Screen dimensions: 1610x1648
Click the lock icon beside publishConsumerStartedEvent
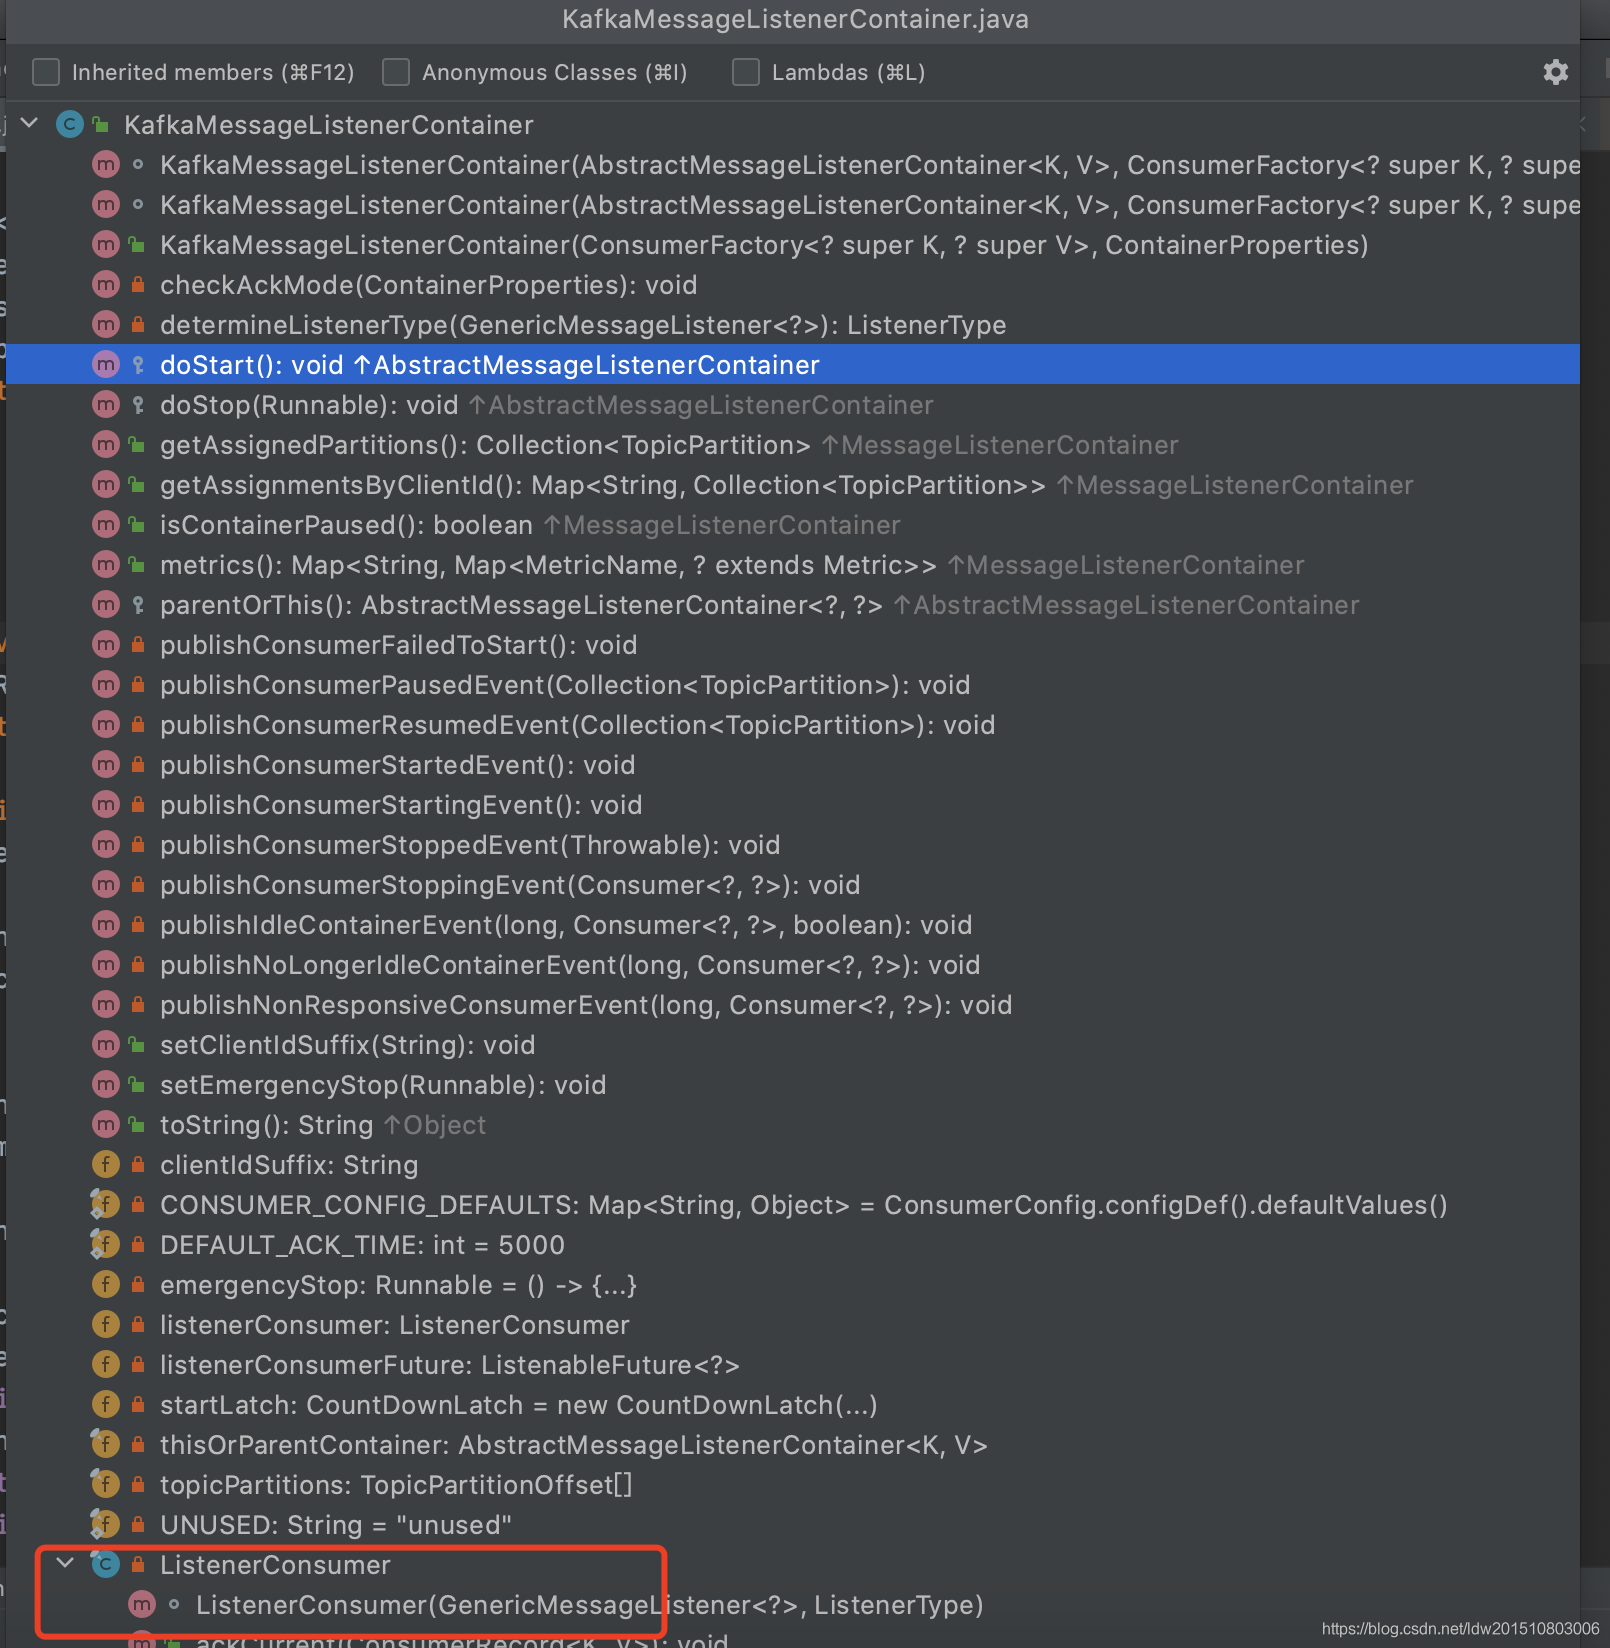click(138, 764)
